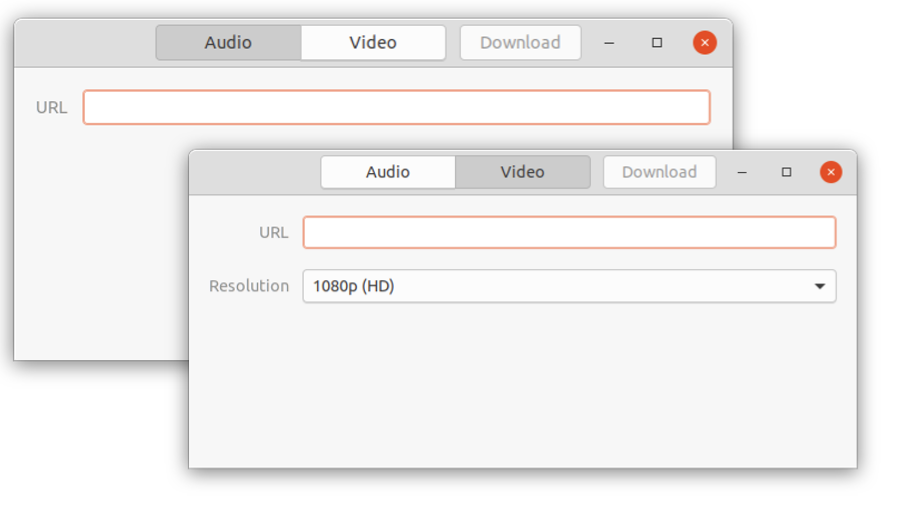Click URL label in front window
917x520 pixels.
274,233
